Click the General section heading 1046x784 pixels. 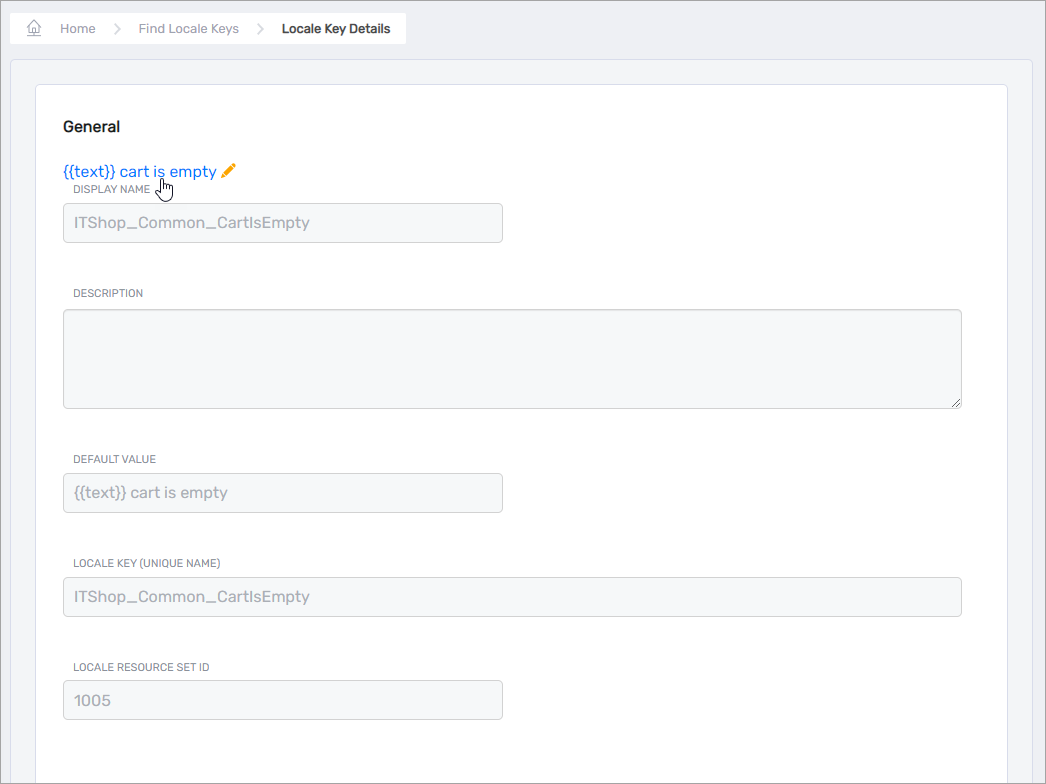click(x=91, y=127)
